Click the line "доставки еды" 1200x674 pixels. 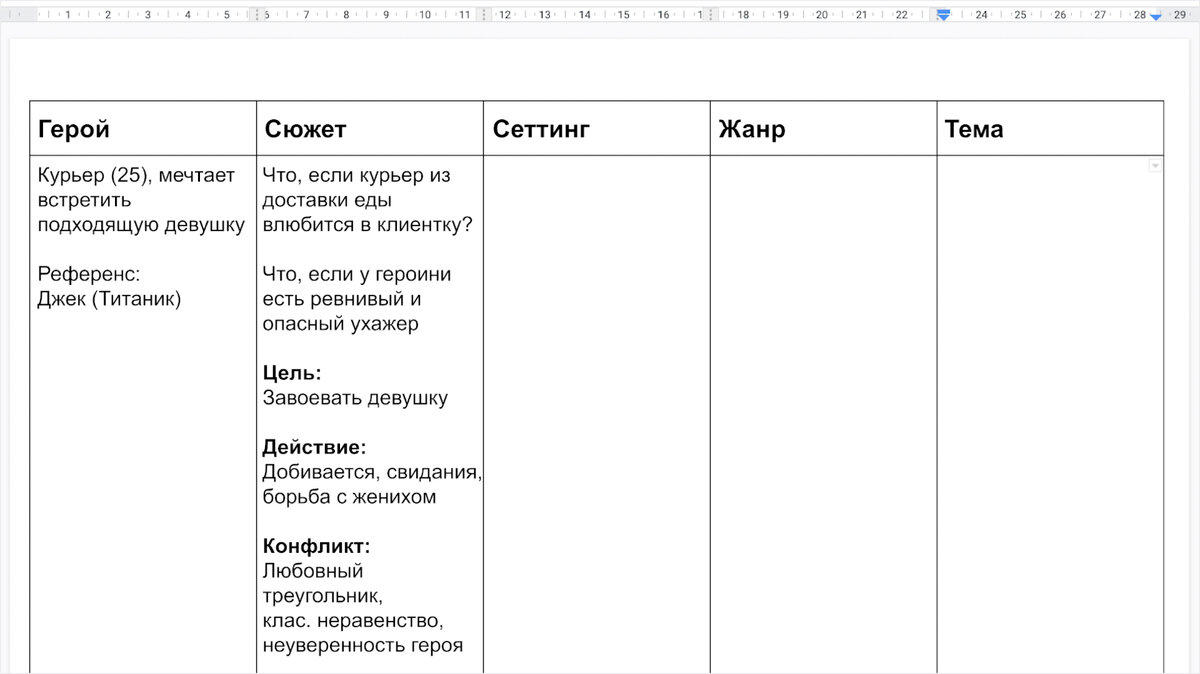pyautogui.click(x=327, y=200)
